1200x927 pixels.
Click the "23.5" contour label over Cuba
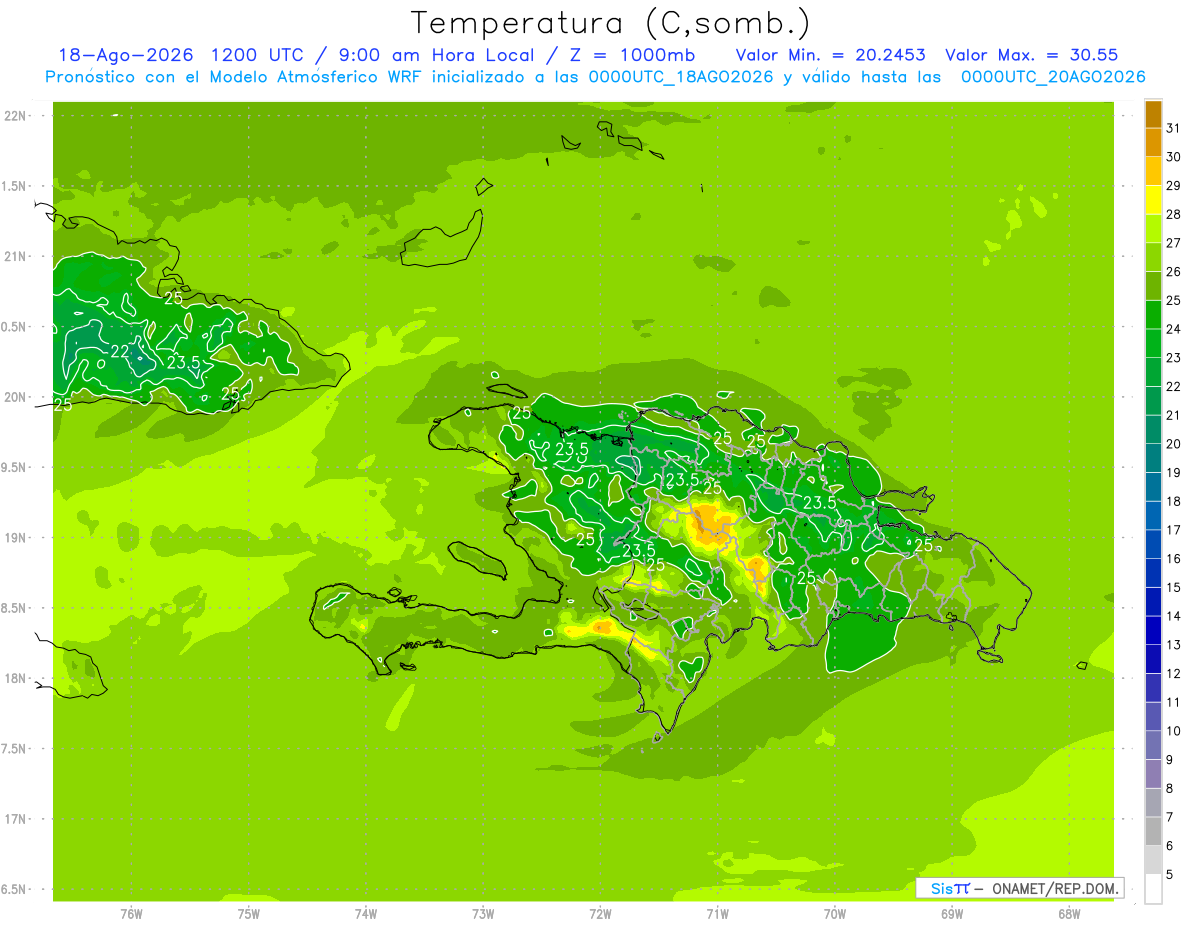(183, 362)
